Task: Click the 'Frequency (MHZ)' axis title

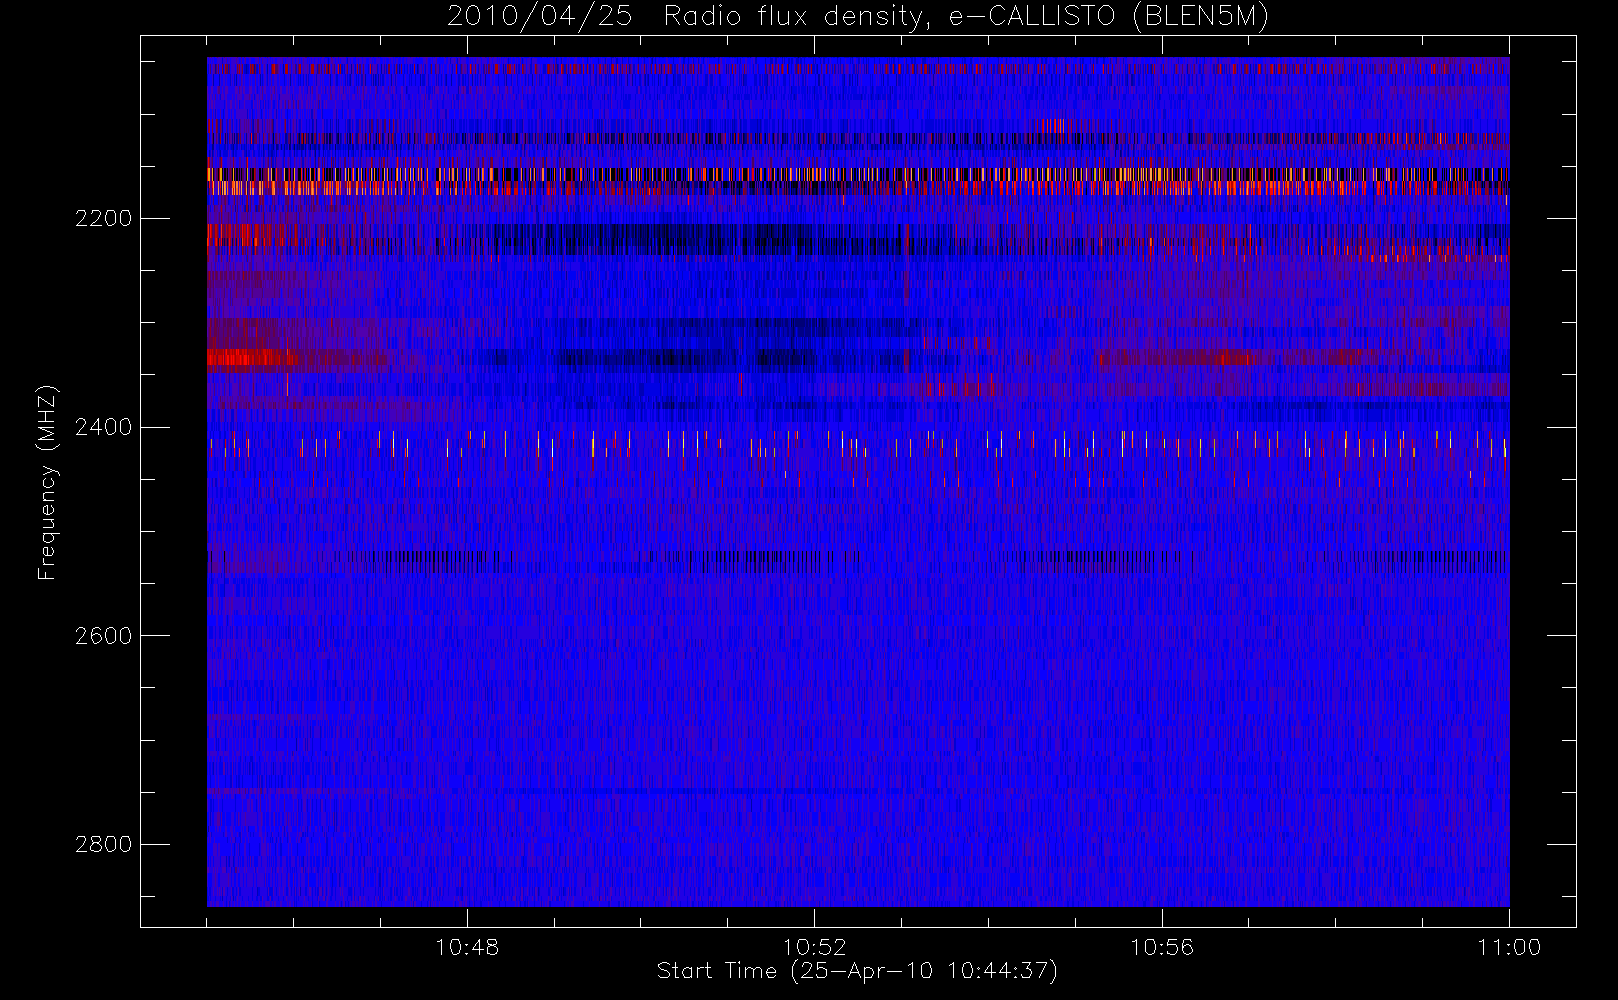Action: pyautogui.click(x=47, y=482)
